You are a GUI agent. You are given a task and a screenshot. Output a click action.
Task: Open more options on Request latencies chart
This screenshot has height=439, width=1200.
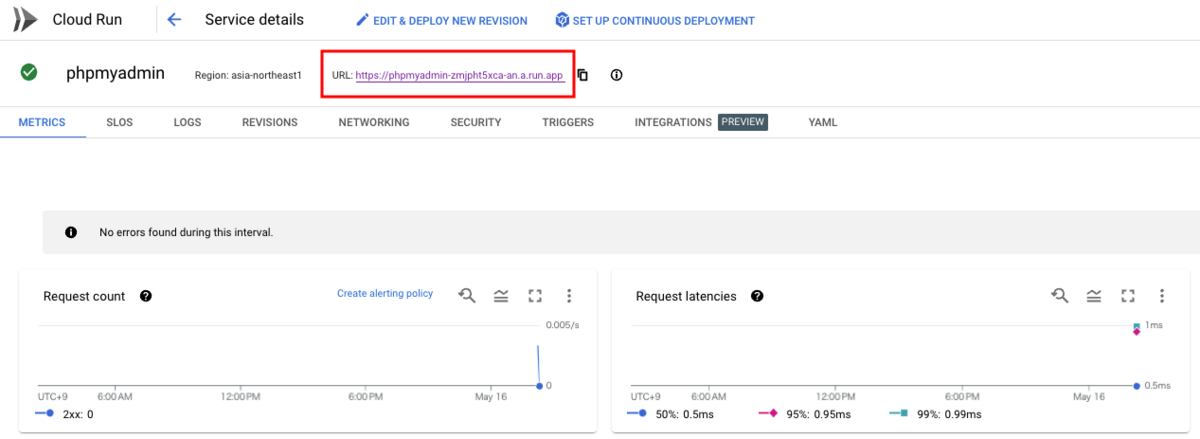coord(1162,295)
